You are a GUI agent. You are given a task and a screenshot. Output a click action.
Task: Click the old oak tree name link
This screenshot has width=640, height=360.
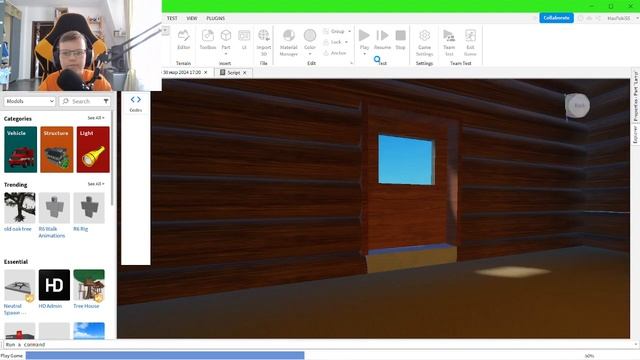pos(18,229)
